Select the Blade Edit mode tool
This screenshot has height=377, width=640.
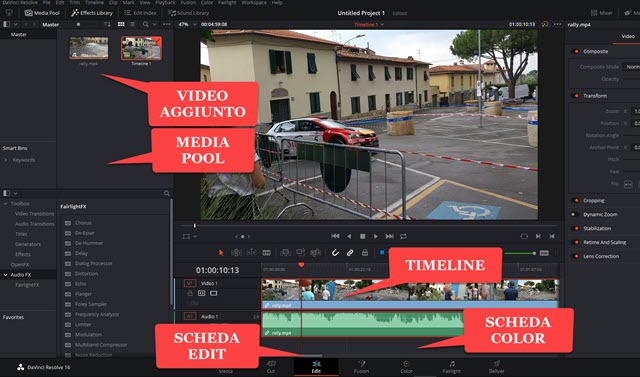pos(267,253)
